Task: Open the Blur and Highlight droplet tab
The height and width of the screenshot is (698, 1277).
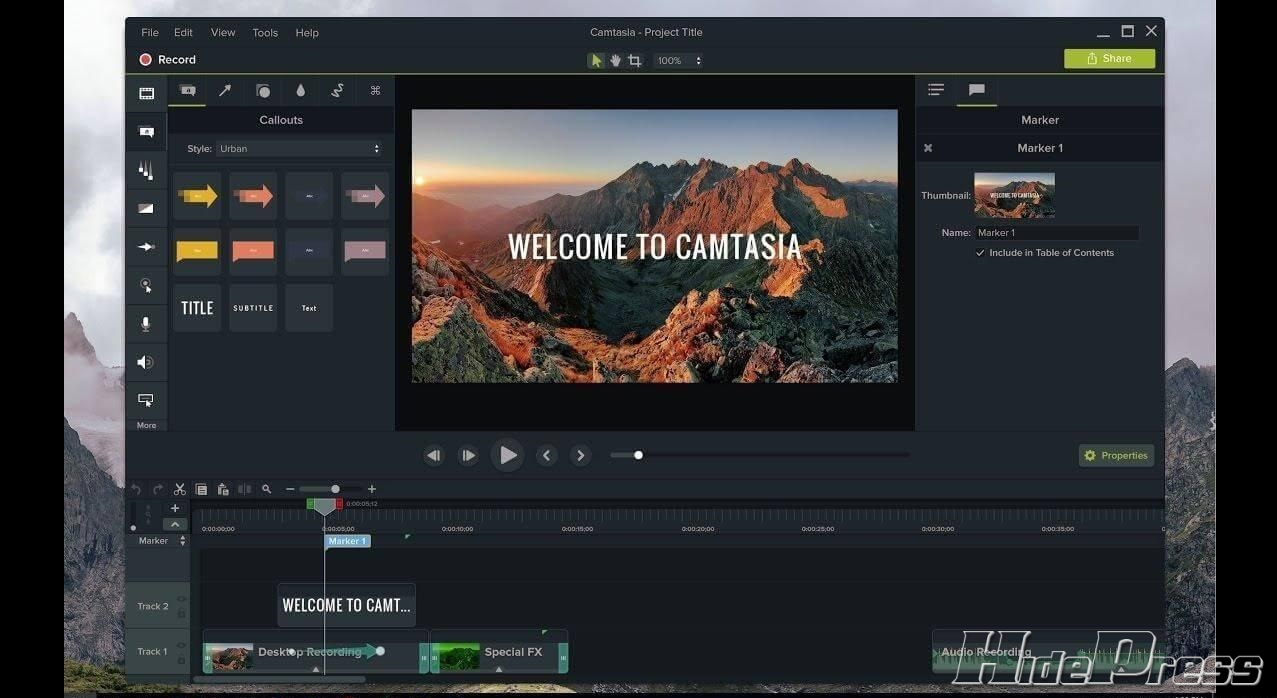Action: pos(300,91)
